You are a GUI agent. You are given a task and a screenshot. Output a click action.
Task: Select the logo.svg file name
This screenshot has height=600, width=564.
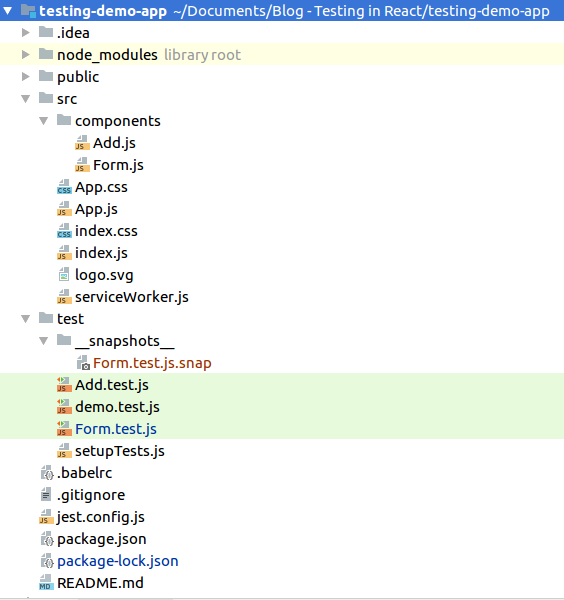pos(104,276)
